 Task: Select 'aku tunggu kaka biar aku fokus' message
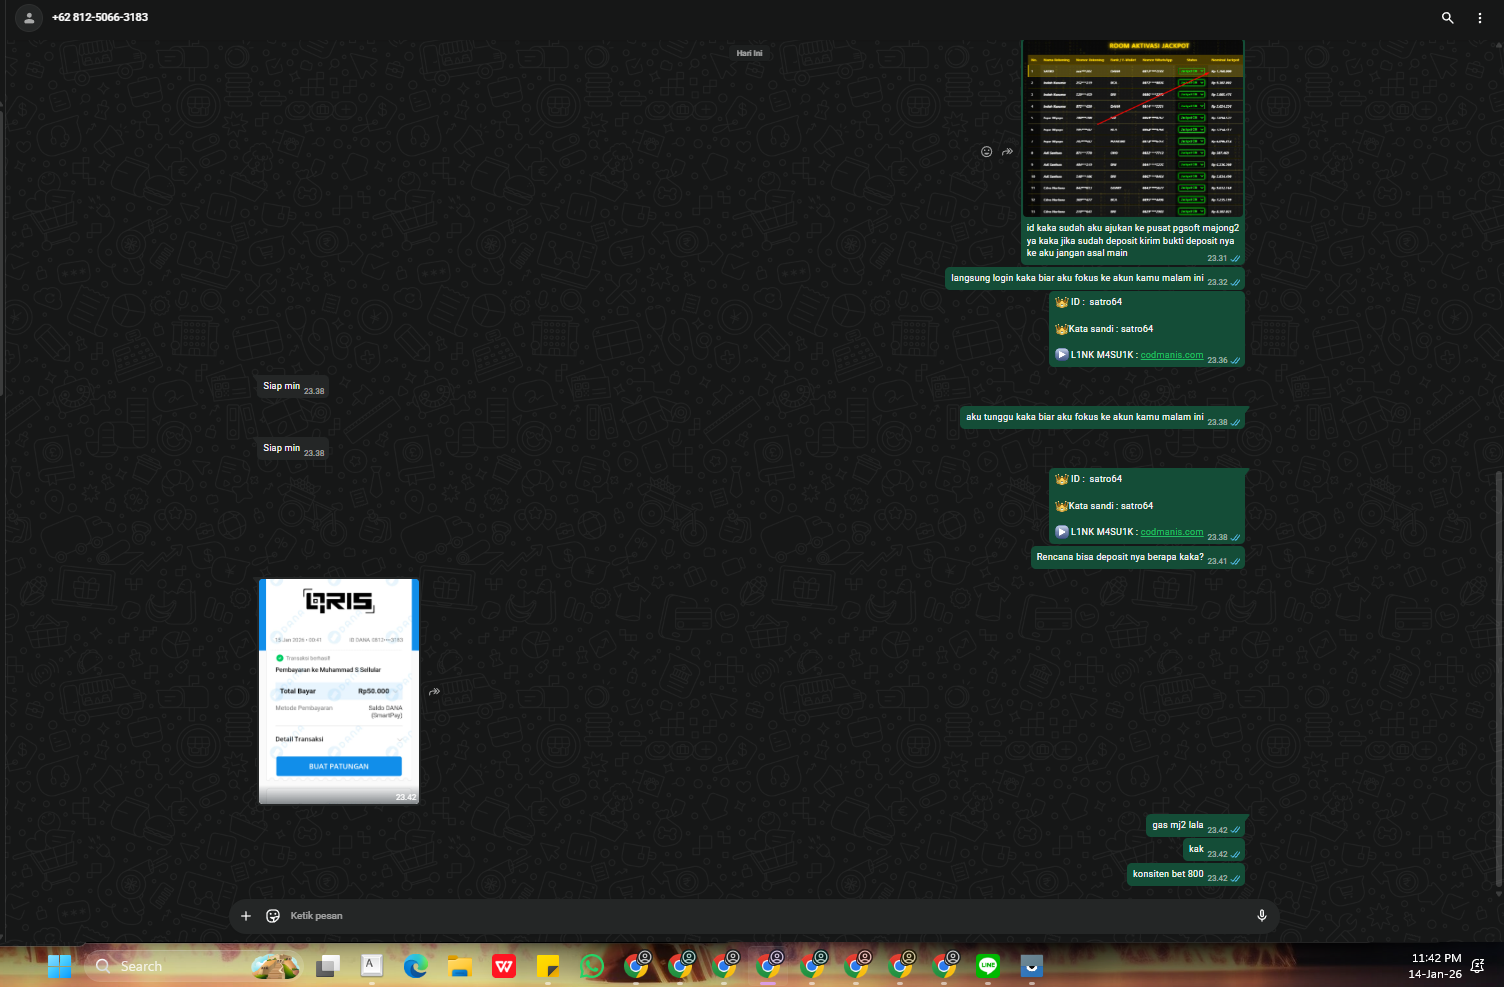pyautogui.click(x=1102, y=418)
